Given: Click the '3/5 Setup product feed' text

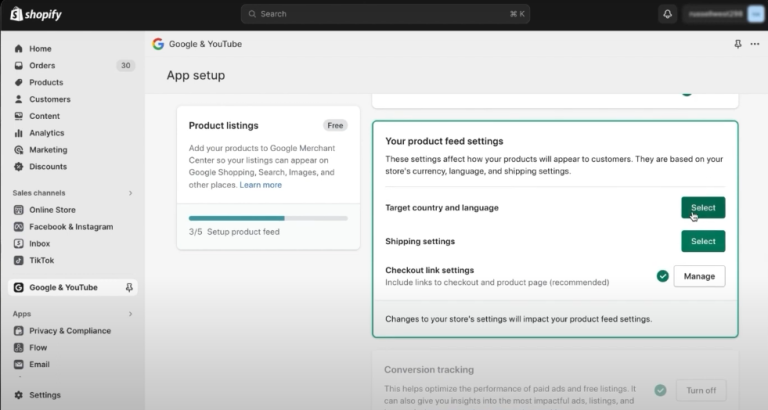Looking at the screenshot, I should (234, 232).
